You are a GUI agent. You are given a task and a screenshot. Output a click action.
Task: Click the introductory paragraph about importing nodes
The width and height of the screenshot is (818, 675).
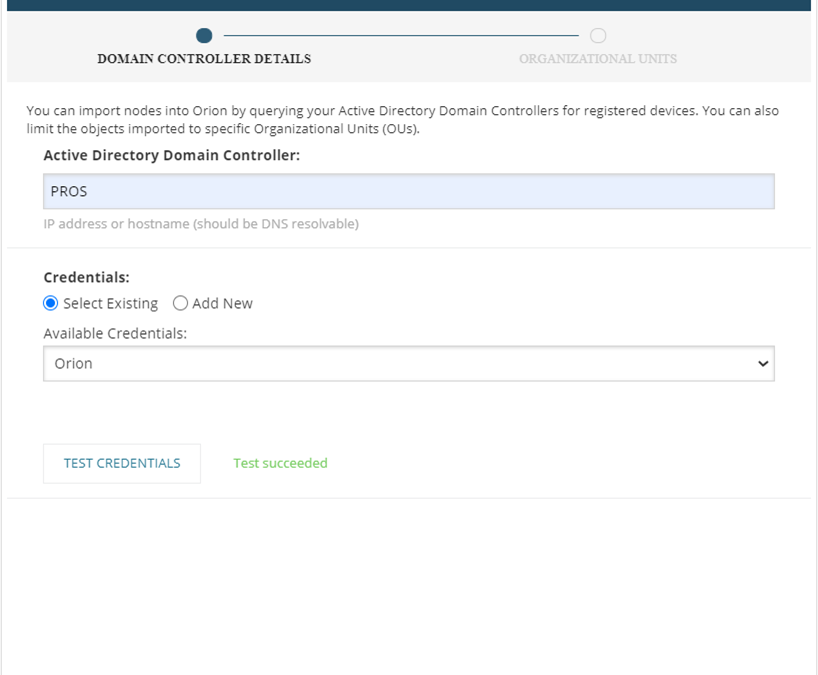click(x=402, y=119)
